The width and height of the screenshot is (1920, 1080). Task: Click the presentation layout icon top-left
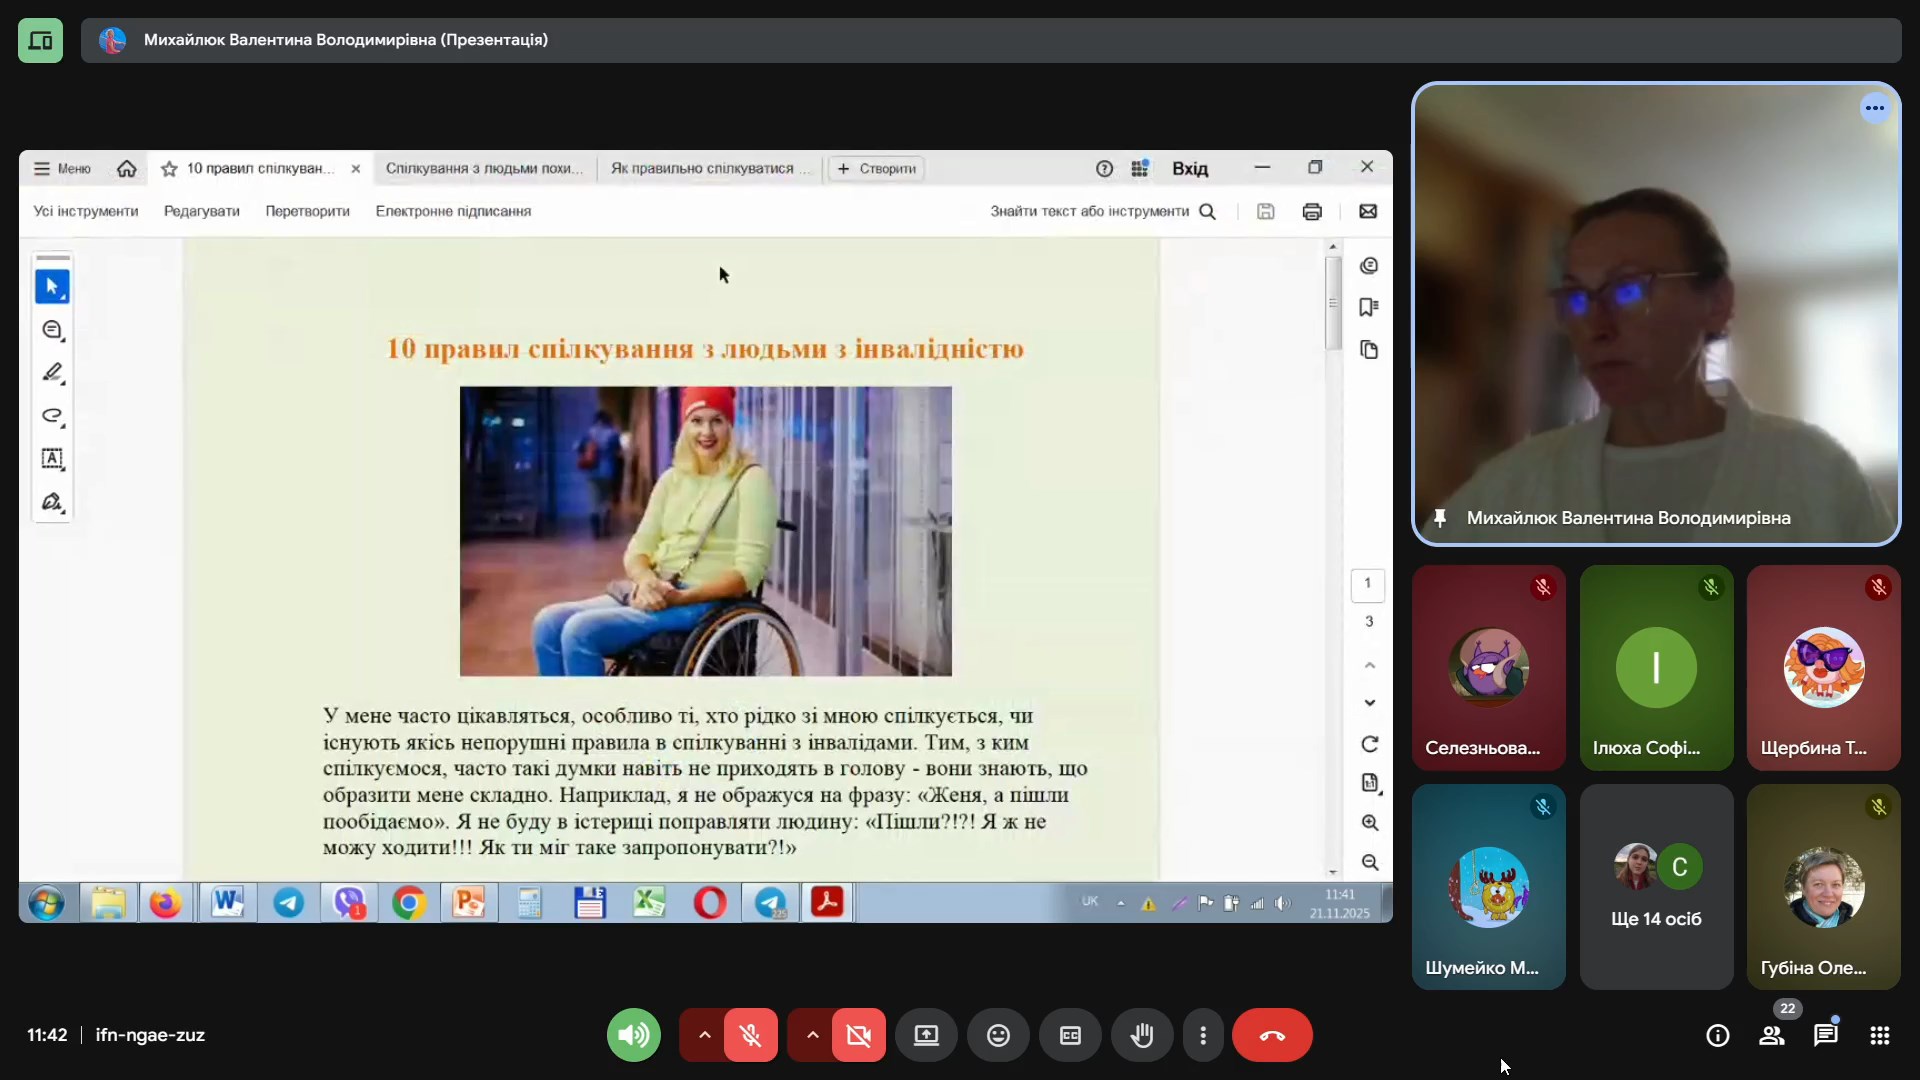[40, 40]
